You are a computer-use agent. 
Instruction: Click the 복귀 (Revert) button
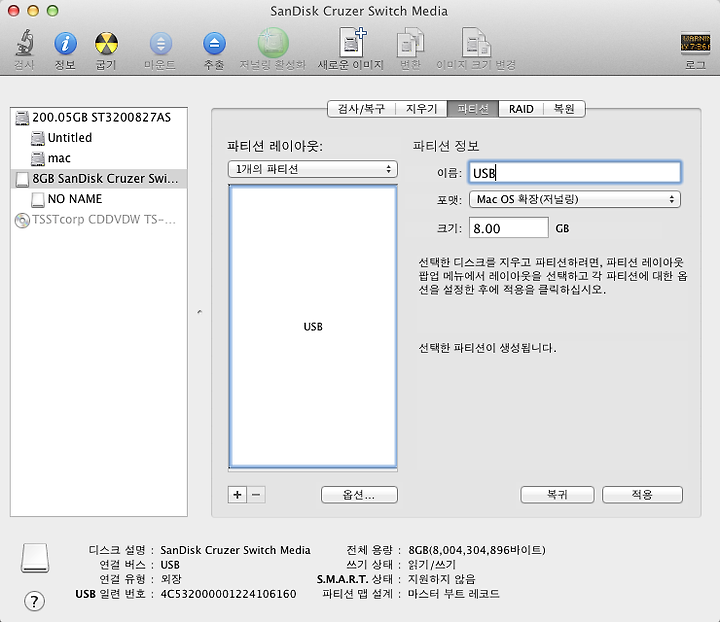[557, 495]
